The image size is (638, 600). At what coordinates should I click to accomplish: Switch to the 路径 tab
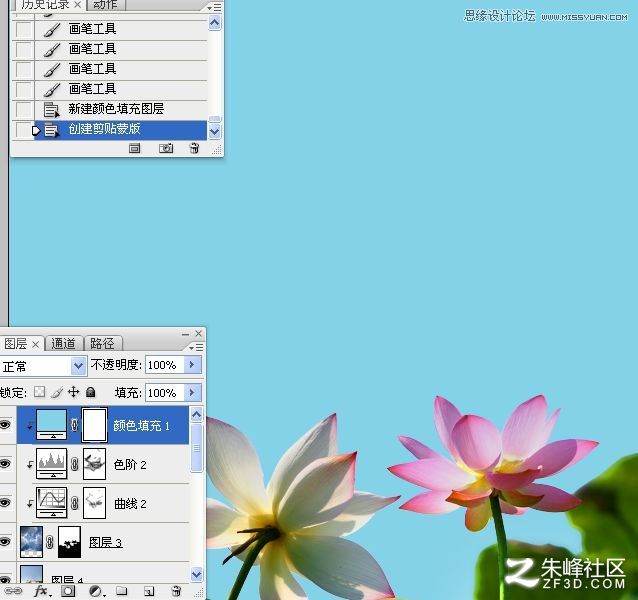click(103, 344)
